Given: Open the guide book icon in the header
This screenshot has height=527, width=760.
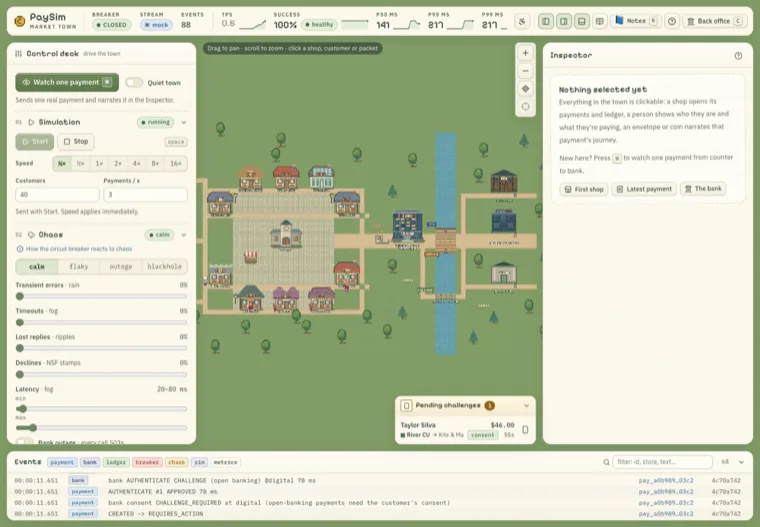Looking at the screenshot, I should [600, 21].
